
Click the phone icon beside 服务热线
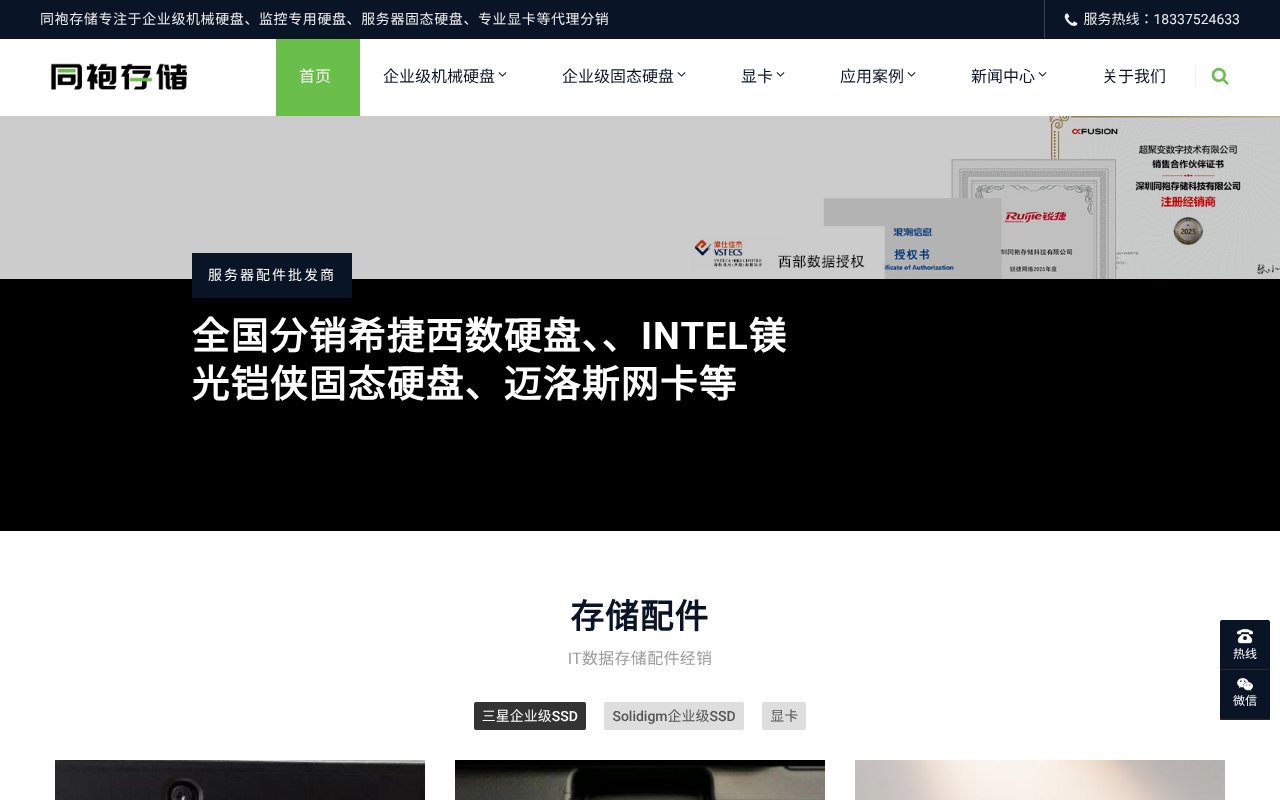tap(1070, 19)
